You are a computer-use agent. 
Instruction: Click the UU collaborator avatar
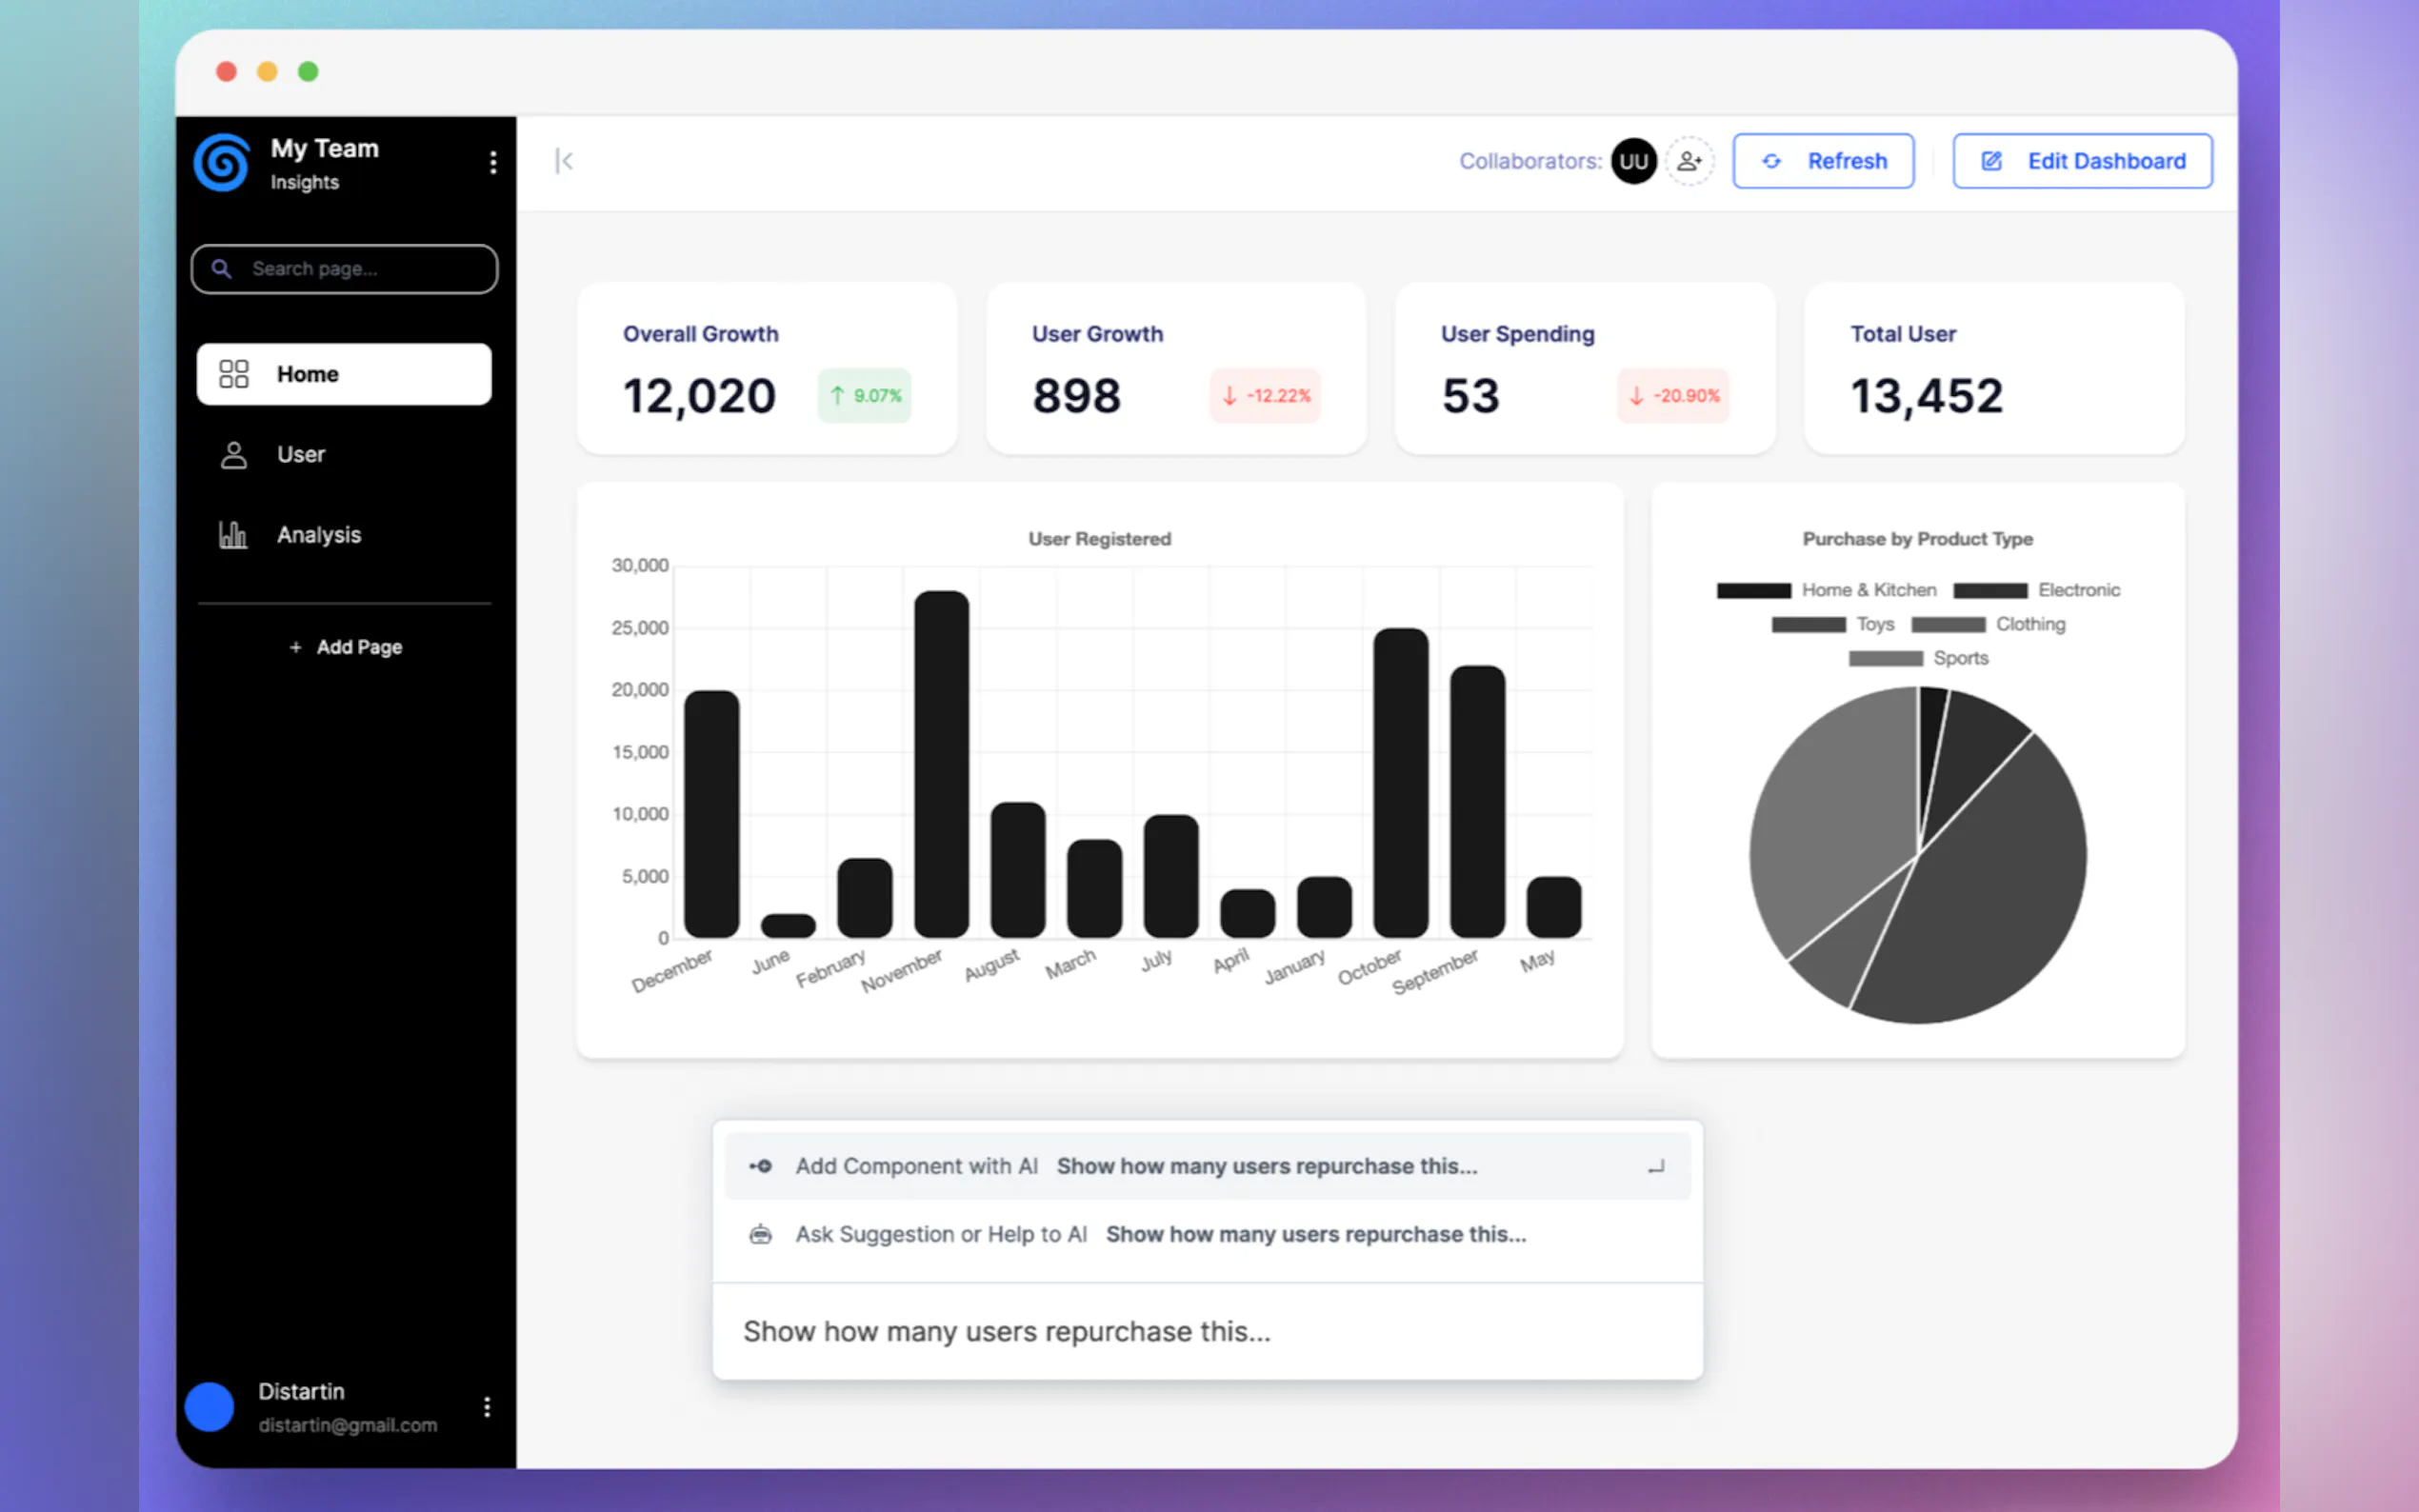pos(1633,161)
